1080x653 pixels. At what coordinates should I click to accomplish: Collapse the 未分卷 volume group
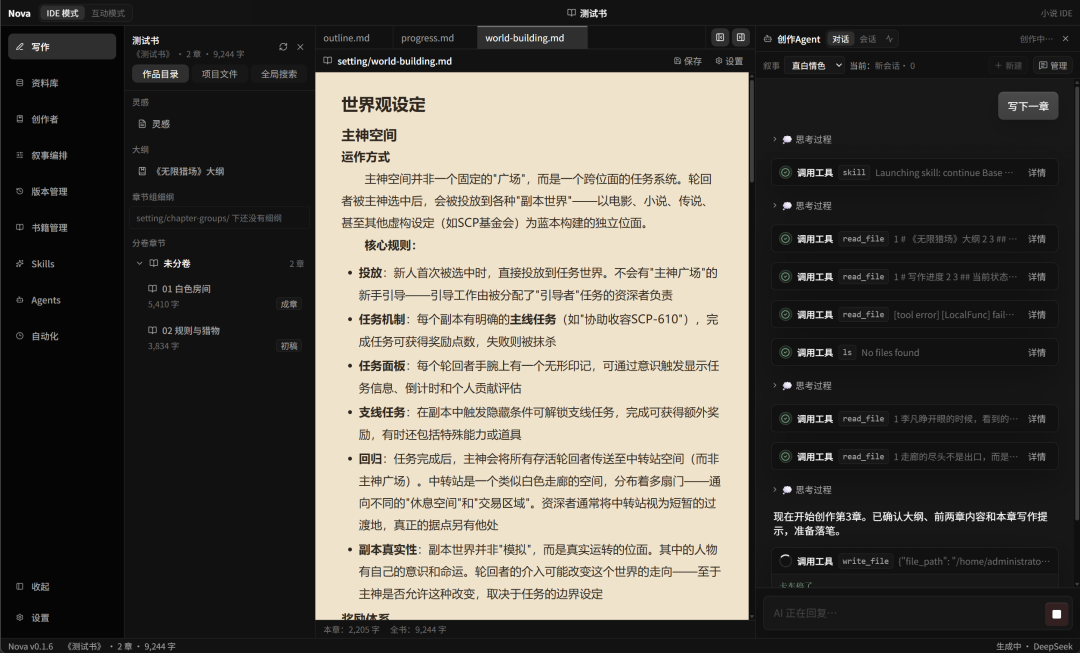click(139, 263)
